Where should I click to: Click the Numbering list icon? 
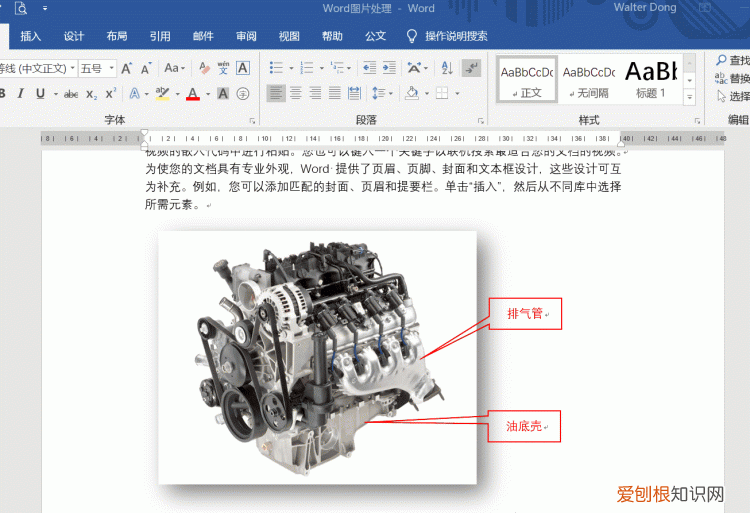[306, 68]
